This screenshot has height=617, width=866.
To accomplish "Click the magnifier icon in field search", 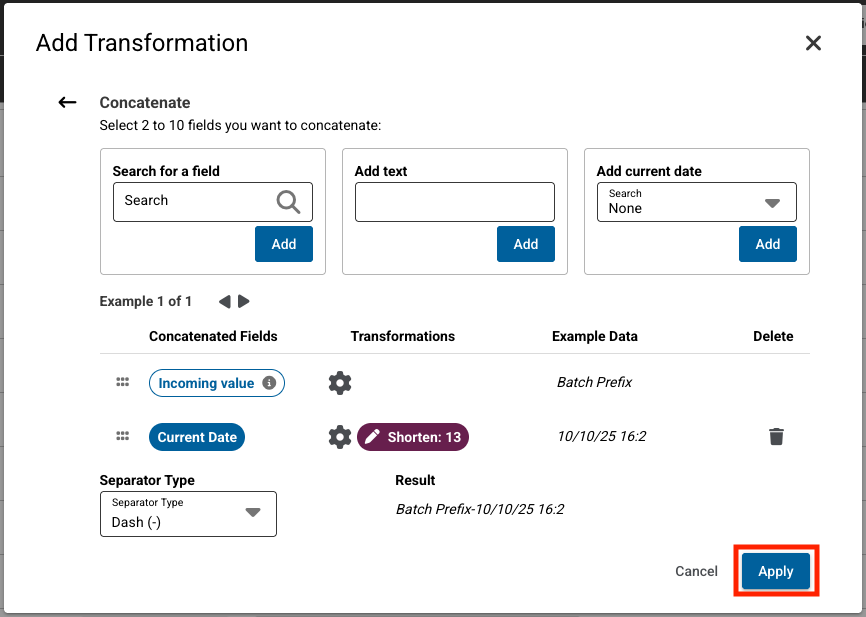I will [x=288, y=202].
